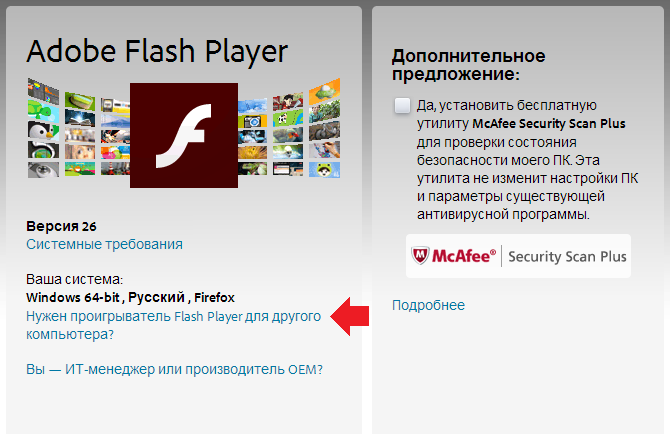Open the Системные требования link
The width and height of the screenshot is (670, 434).
click(x=104, y=244)
